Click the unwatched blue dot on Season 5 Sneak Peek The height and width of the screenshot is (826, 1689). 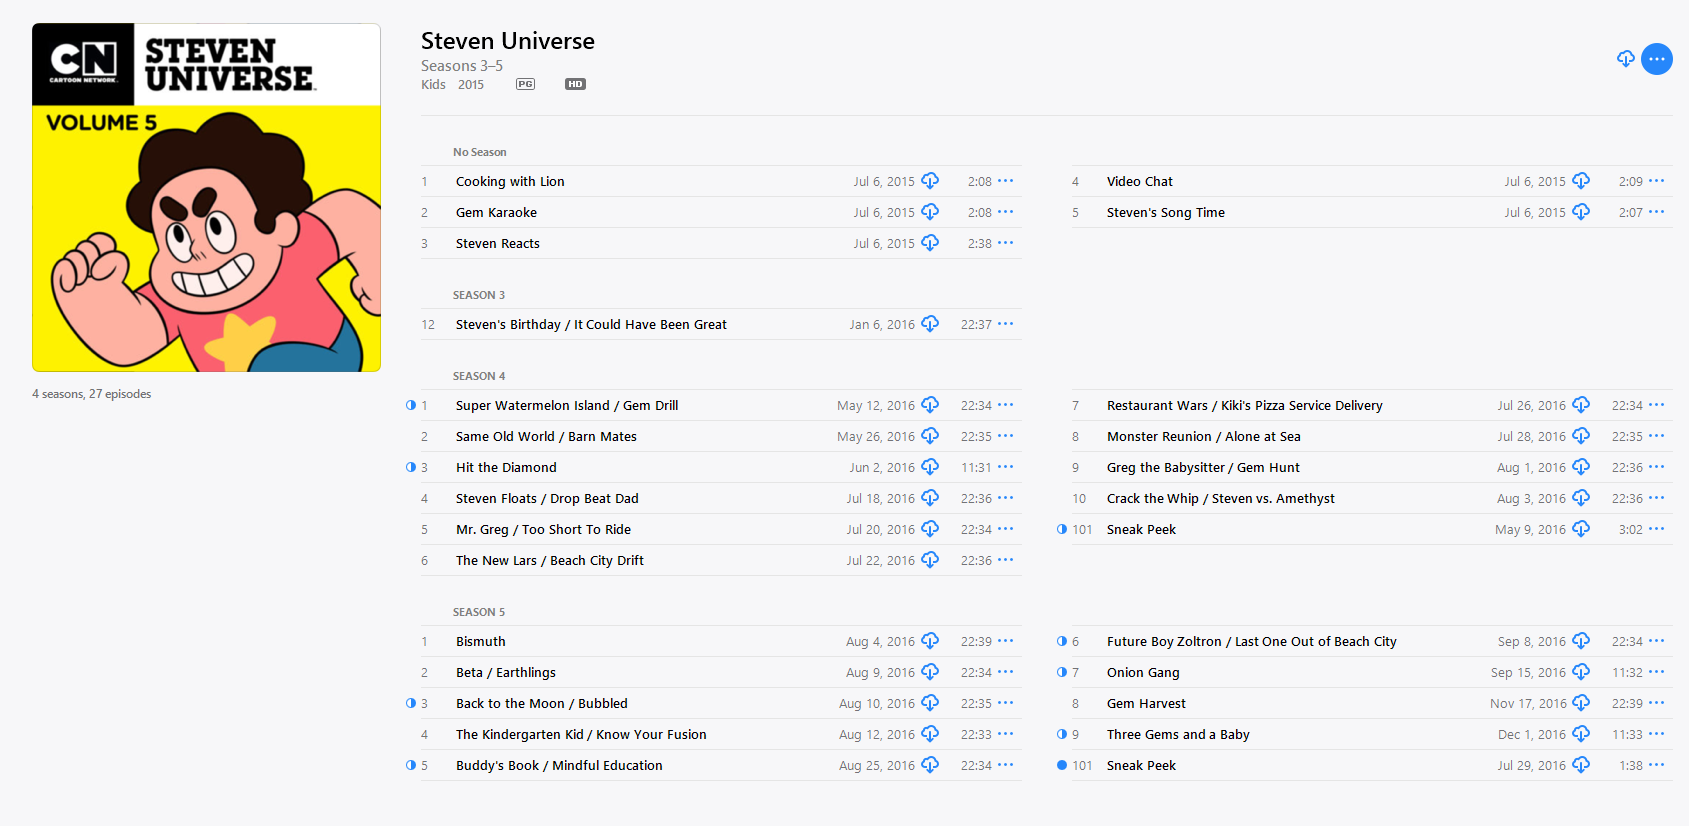(x=1062, y=765)
